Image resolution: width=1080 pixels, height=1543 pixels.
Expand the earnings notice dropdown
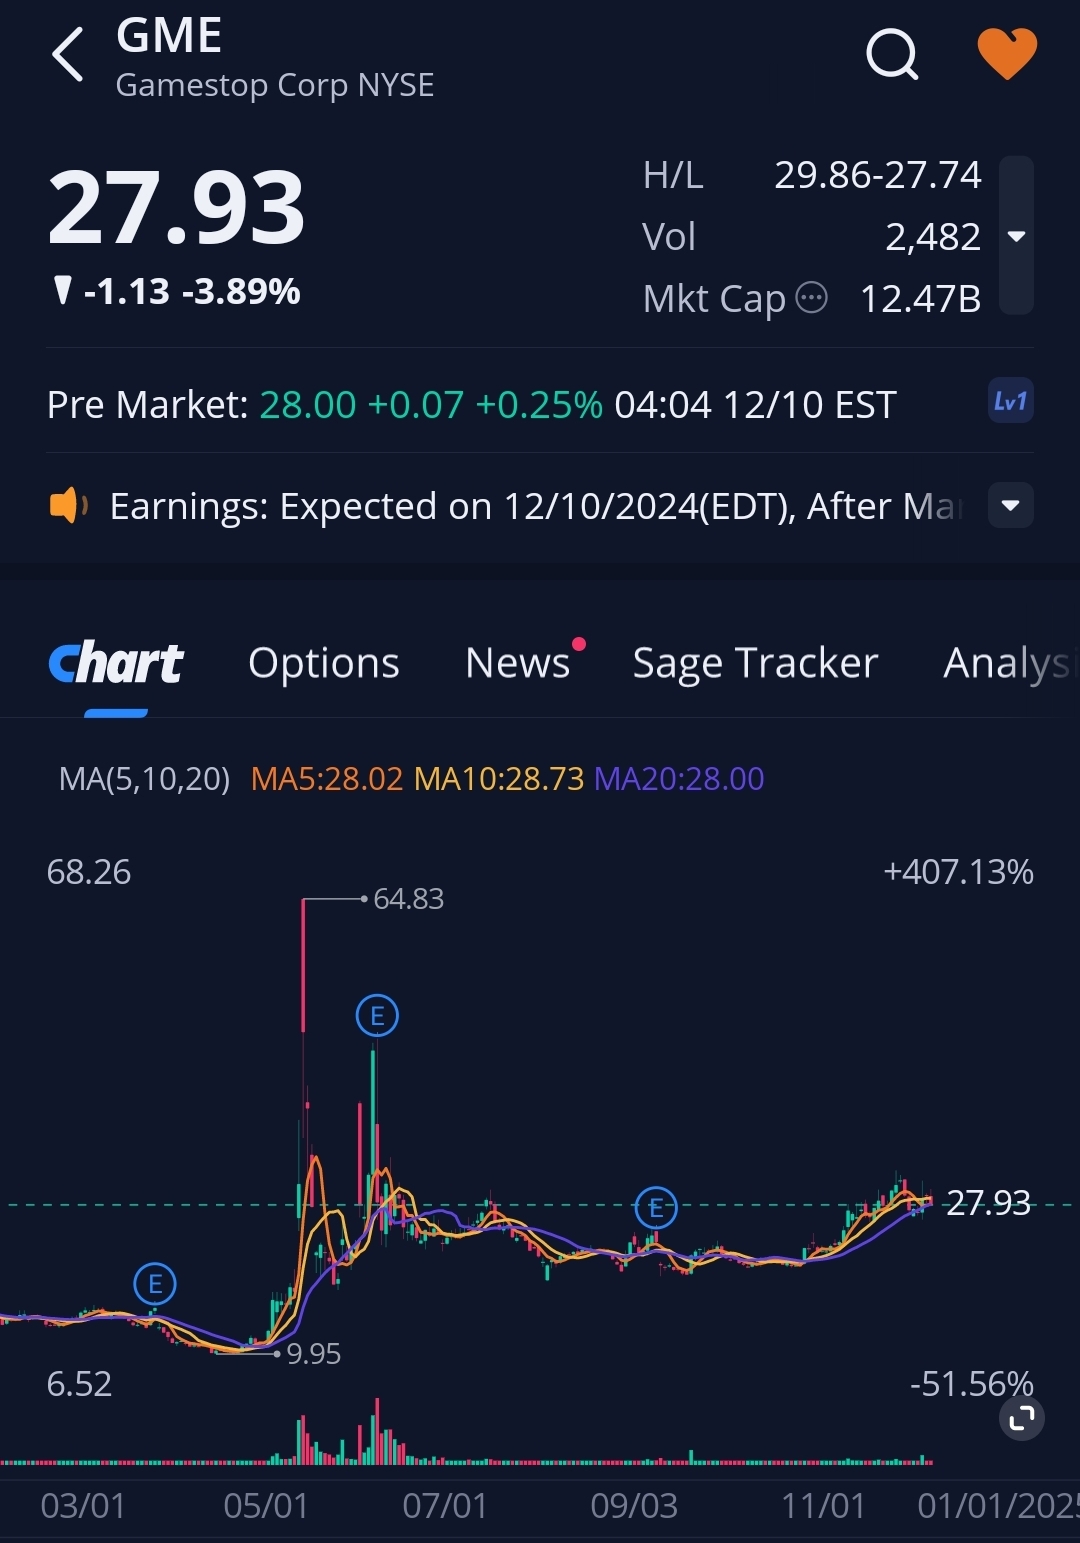[x=1011, y=505]
